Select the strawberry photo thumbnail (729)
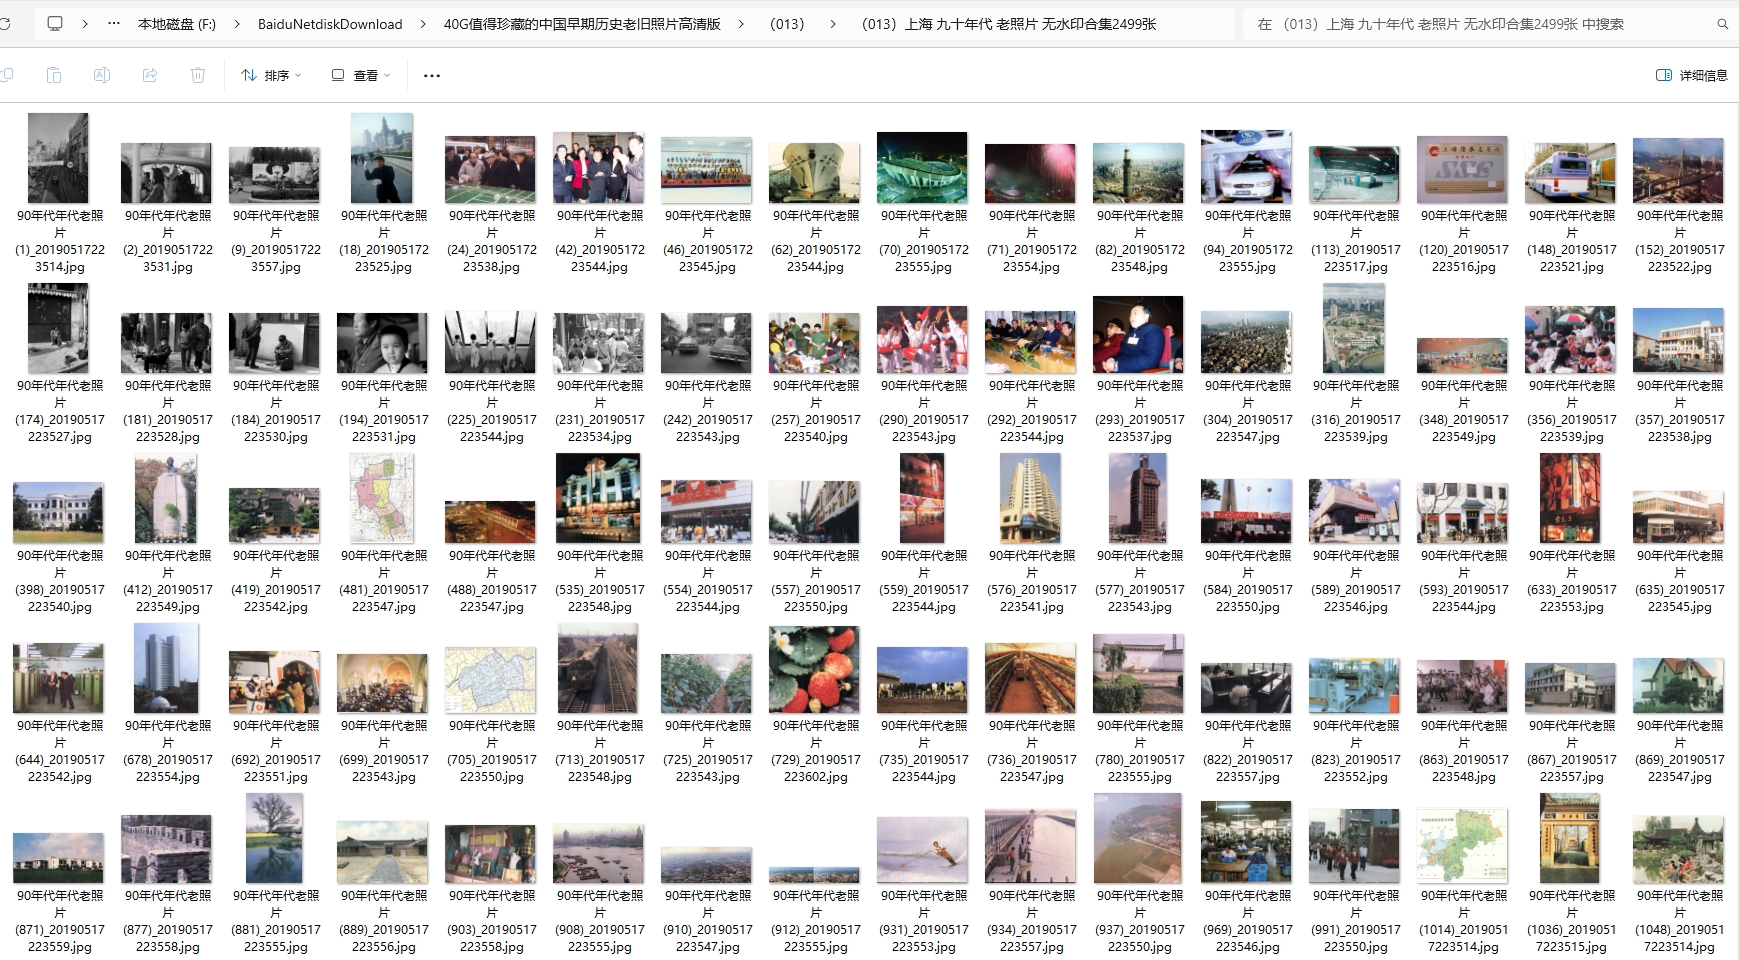 click(x=815, y=669)
